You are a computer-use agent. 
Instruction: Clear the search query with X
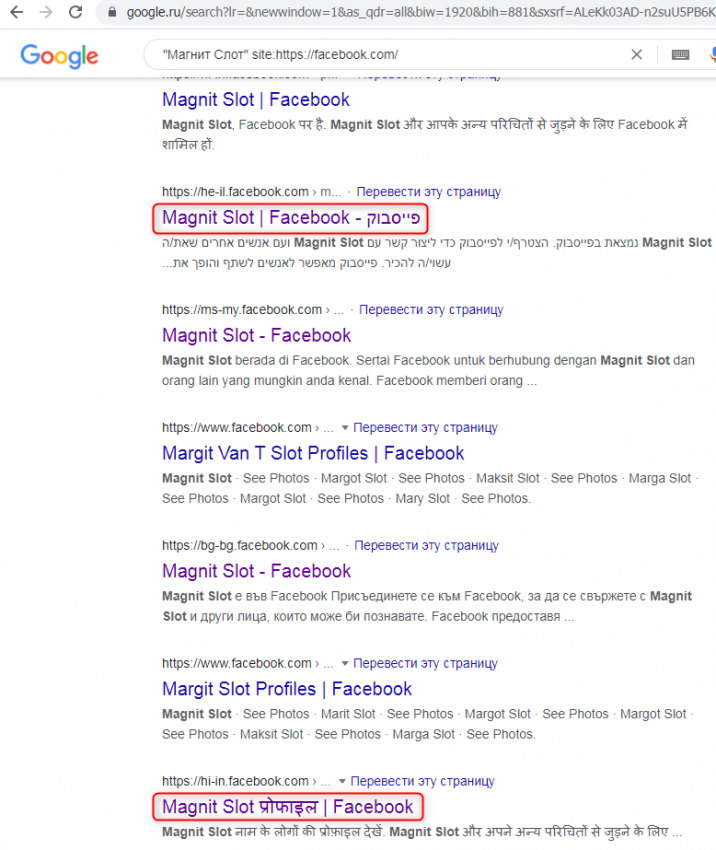(x=637, y=54)
